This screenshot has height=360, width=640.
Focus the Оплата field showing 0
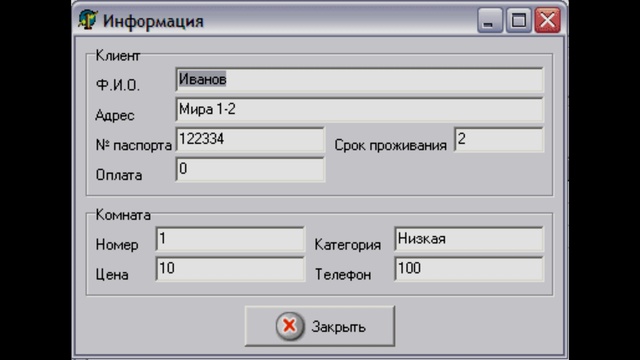tap(250, 169)
